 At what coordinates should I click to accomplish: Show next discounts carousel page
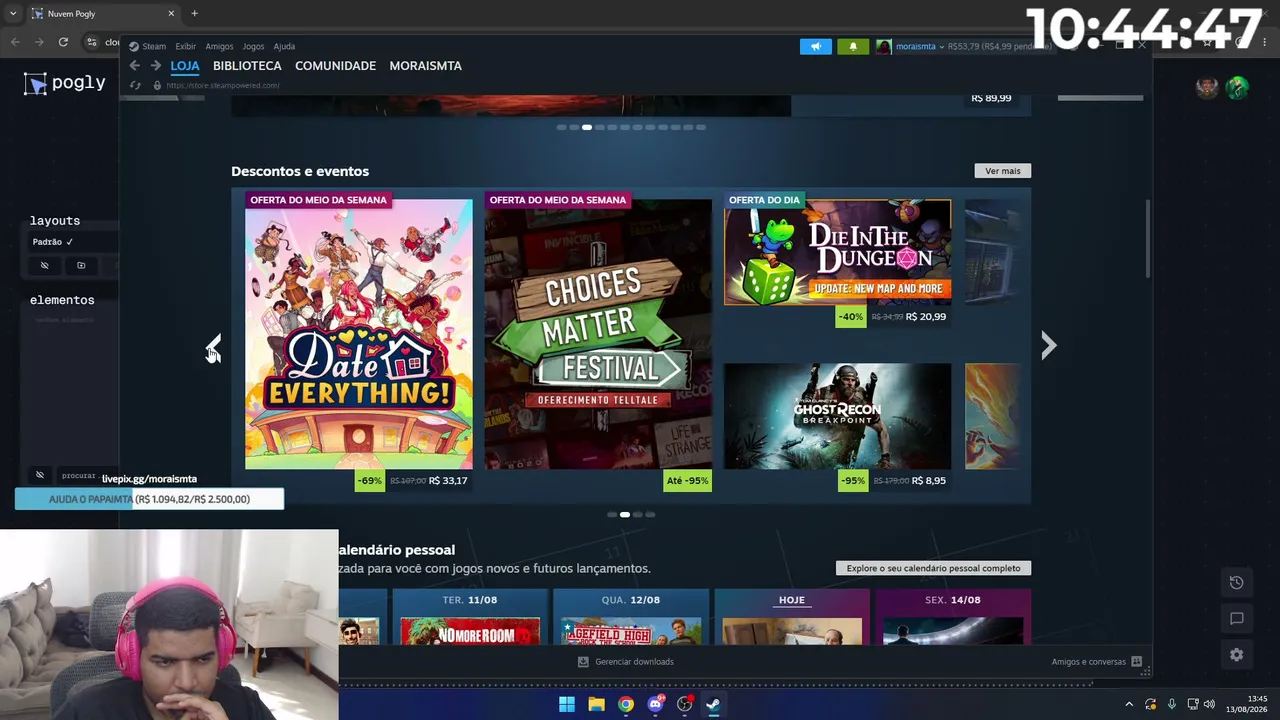(x=1048, y=346)
